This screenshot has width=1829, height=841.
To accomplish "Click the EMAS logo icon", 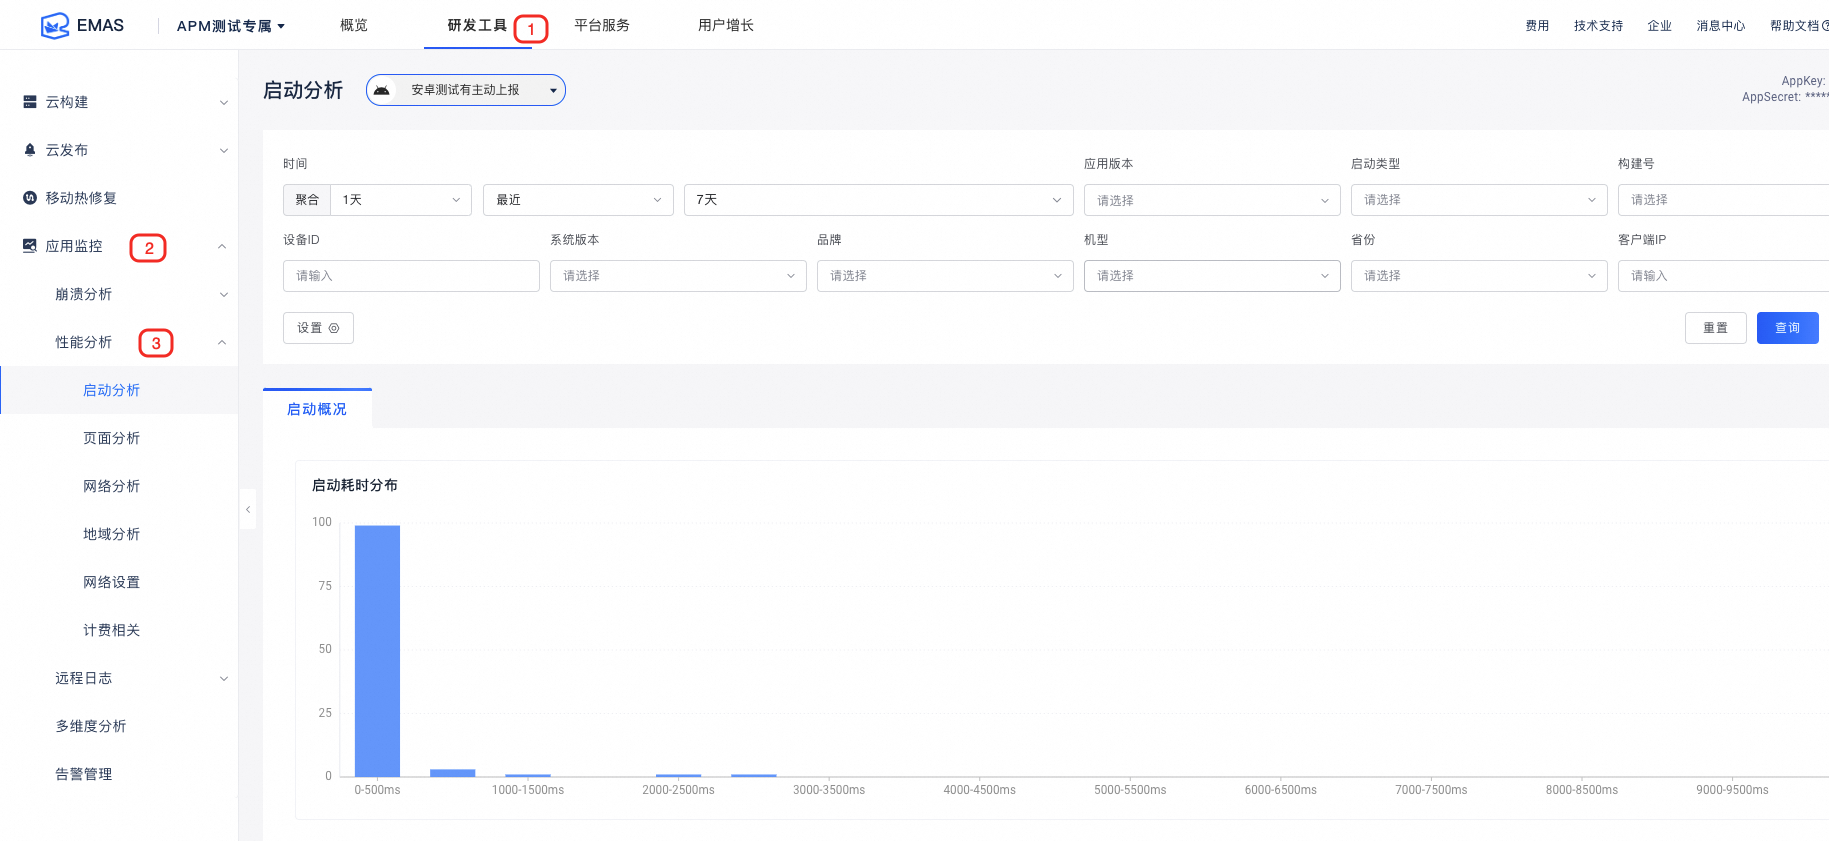I will coord(54,25).
